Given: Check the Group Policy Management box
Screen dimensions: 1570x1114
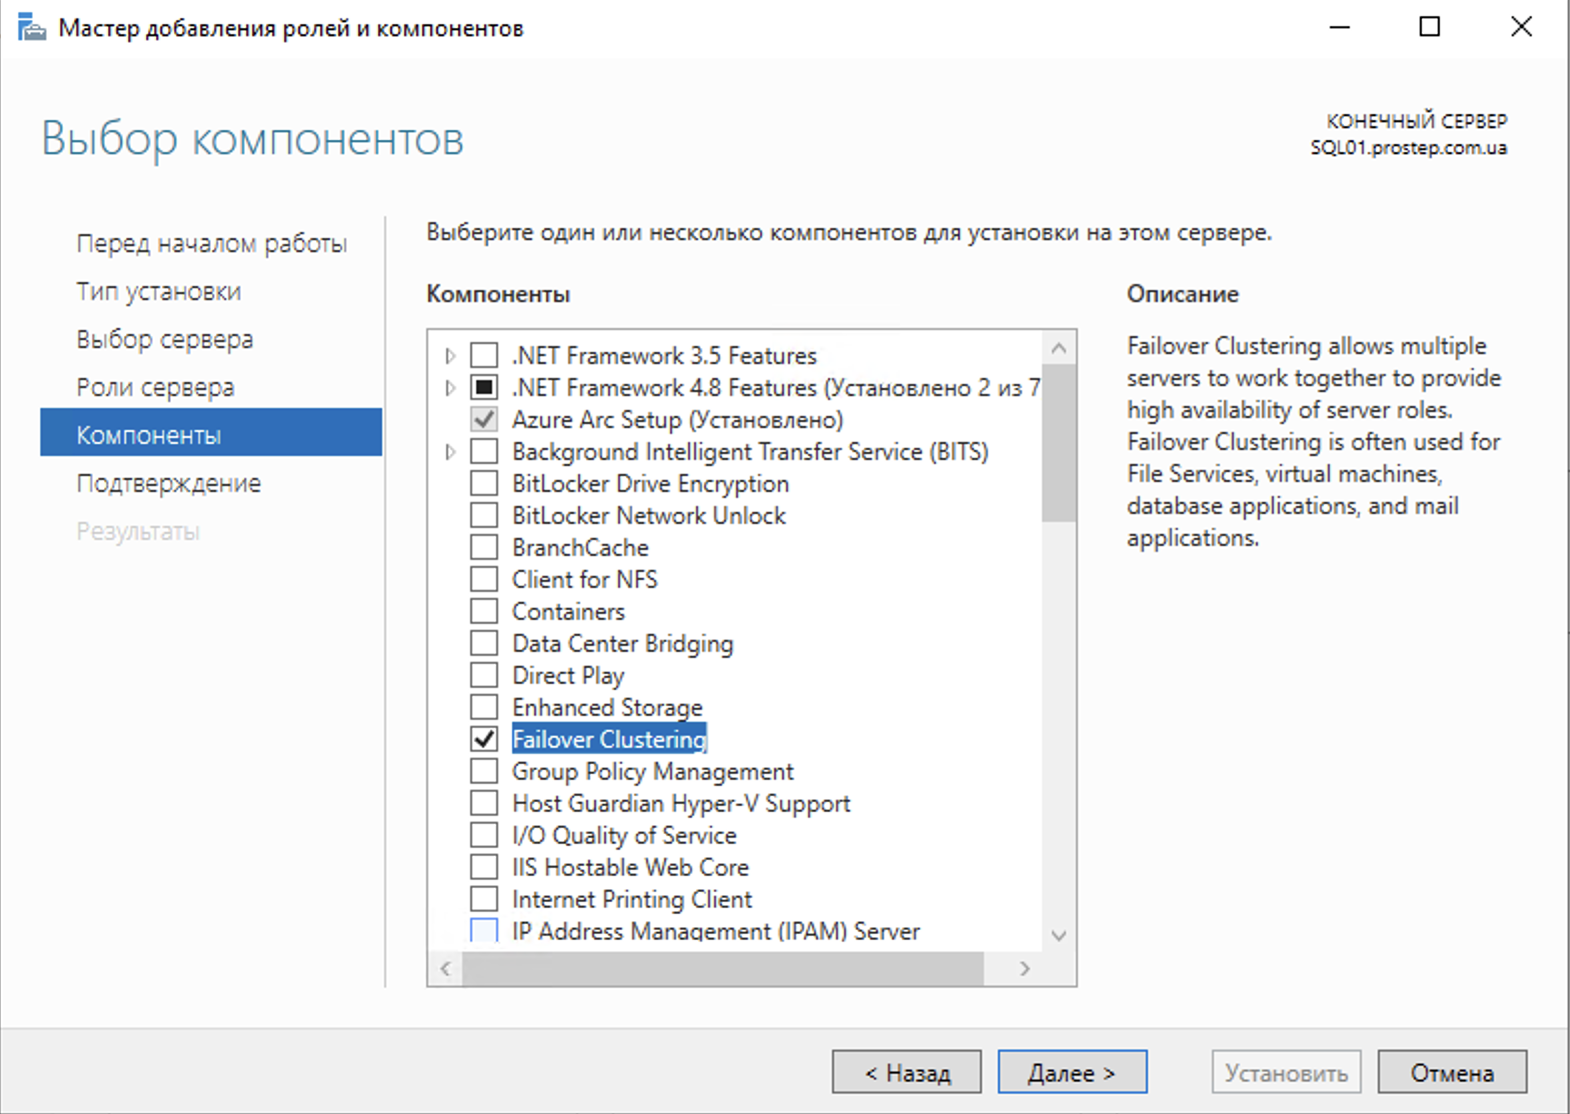Looking at the screenshot, I should coord(484,772).
